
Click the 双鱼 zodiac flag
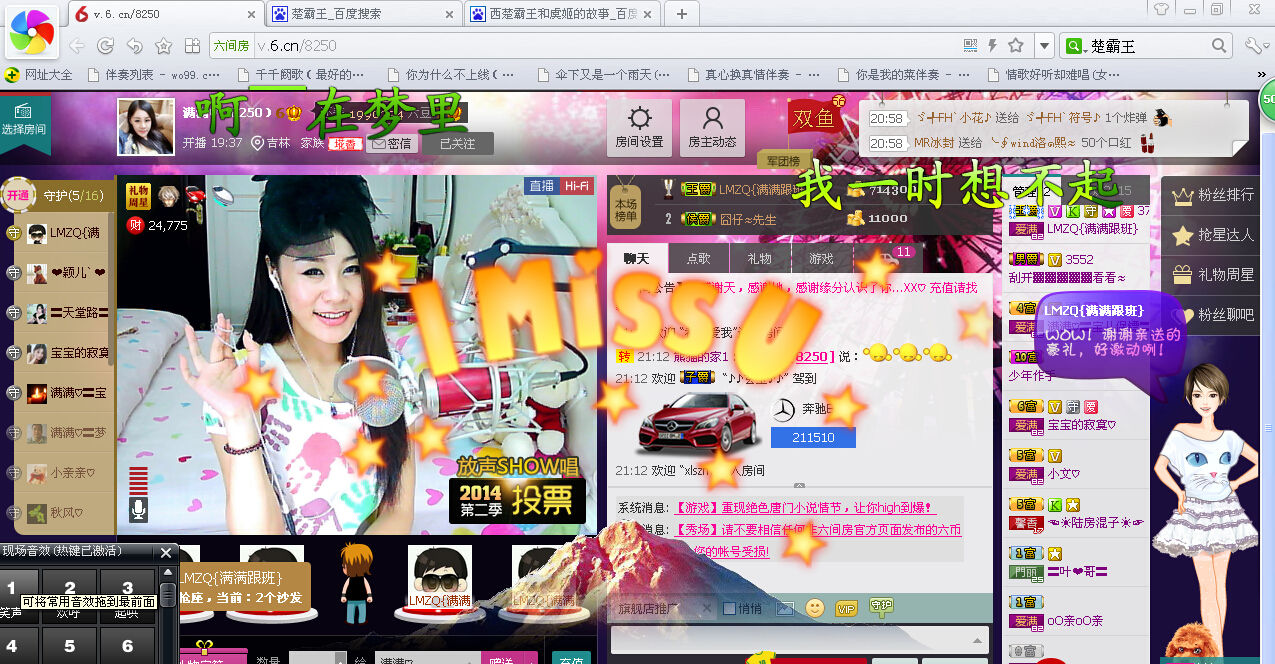[815, 118]
